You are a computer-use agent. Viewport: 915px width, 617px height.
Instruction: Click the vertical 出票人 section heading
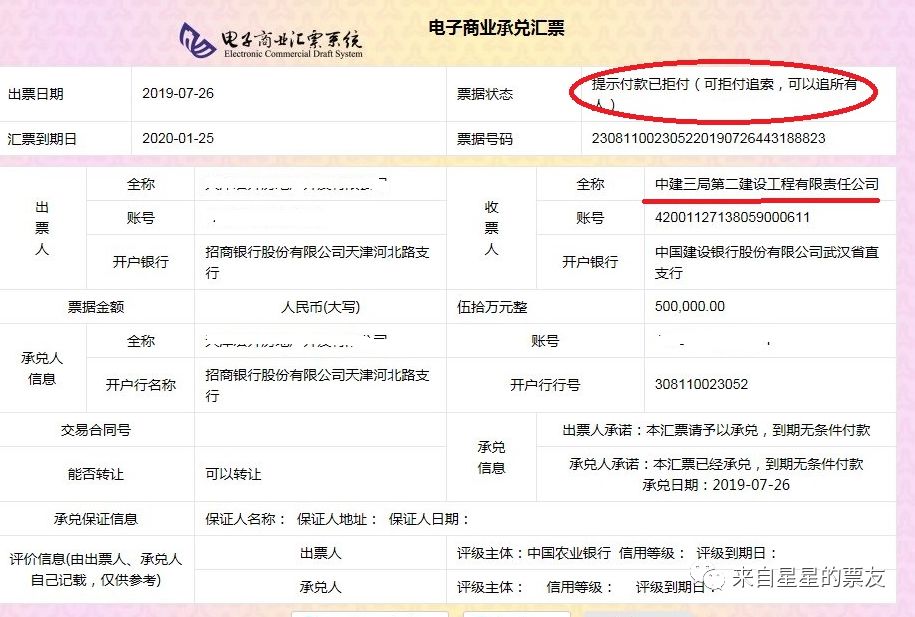pos(42,228)
